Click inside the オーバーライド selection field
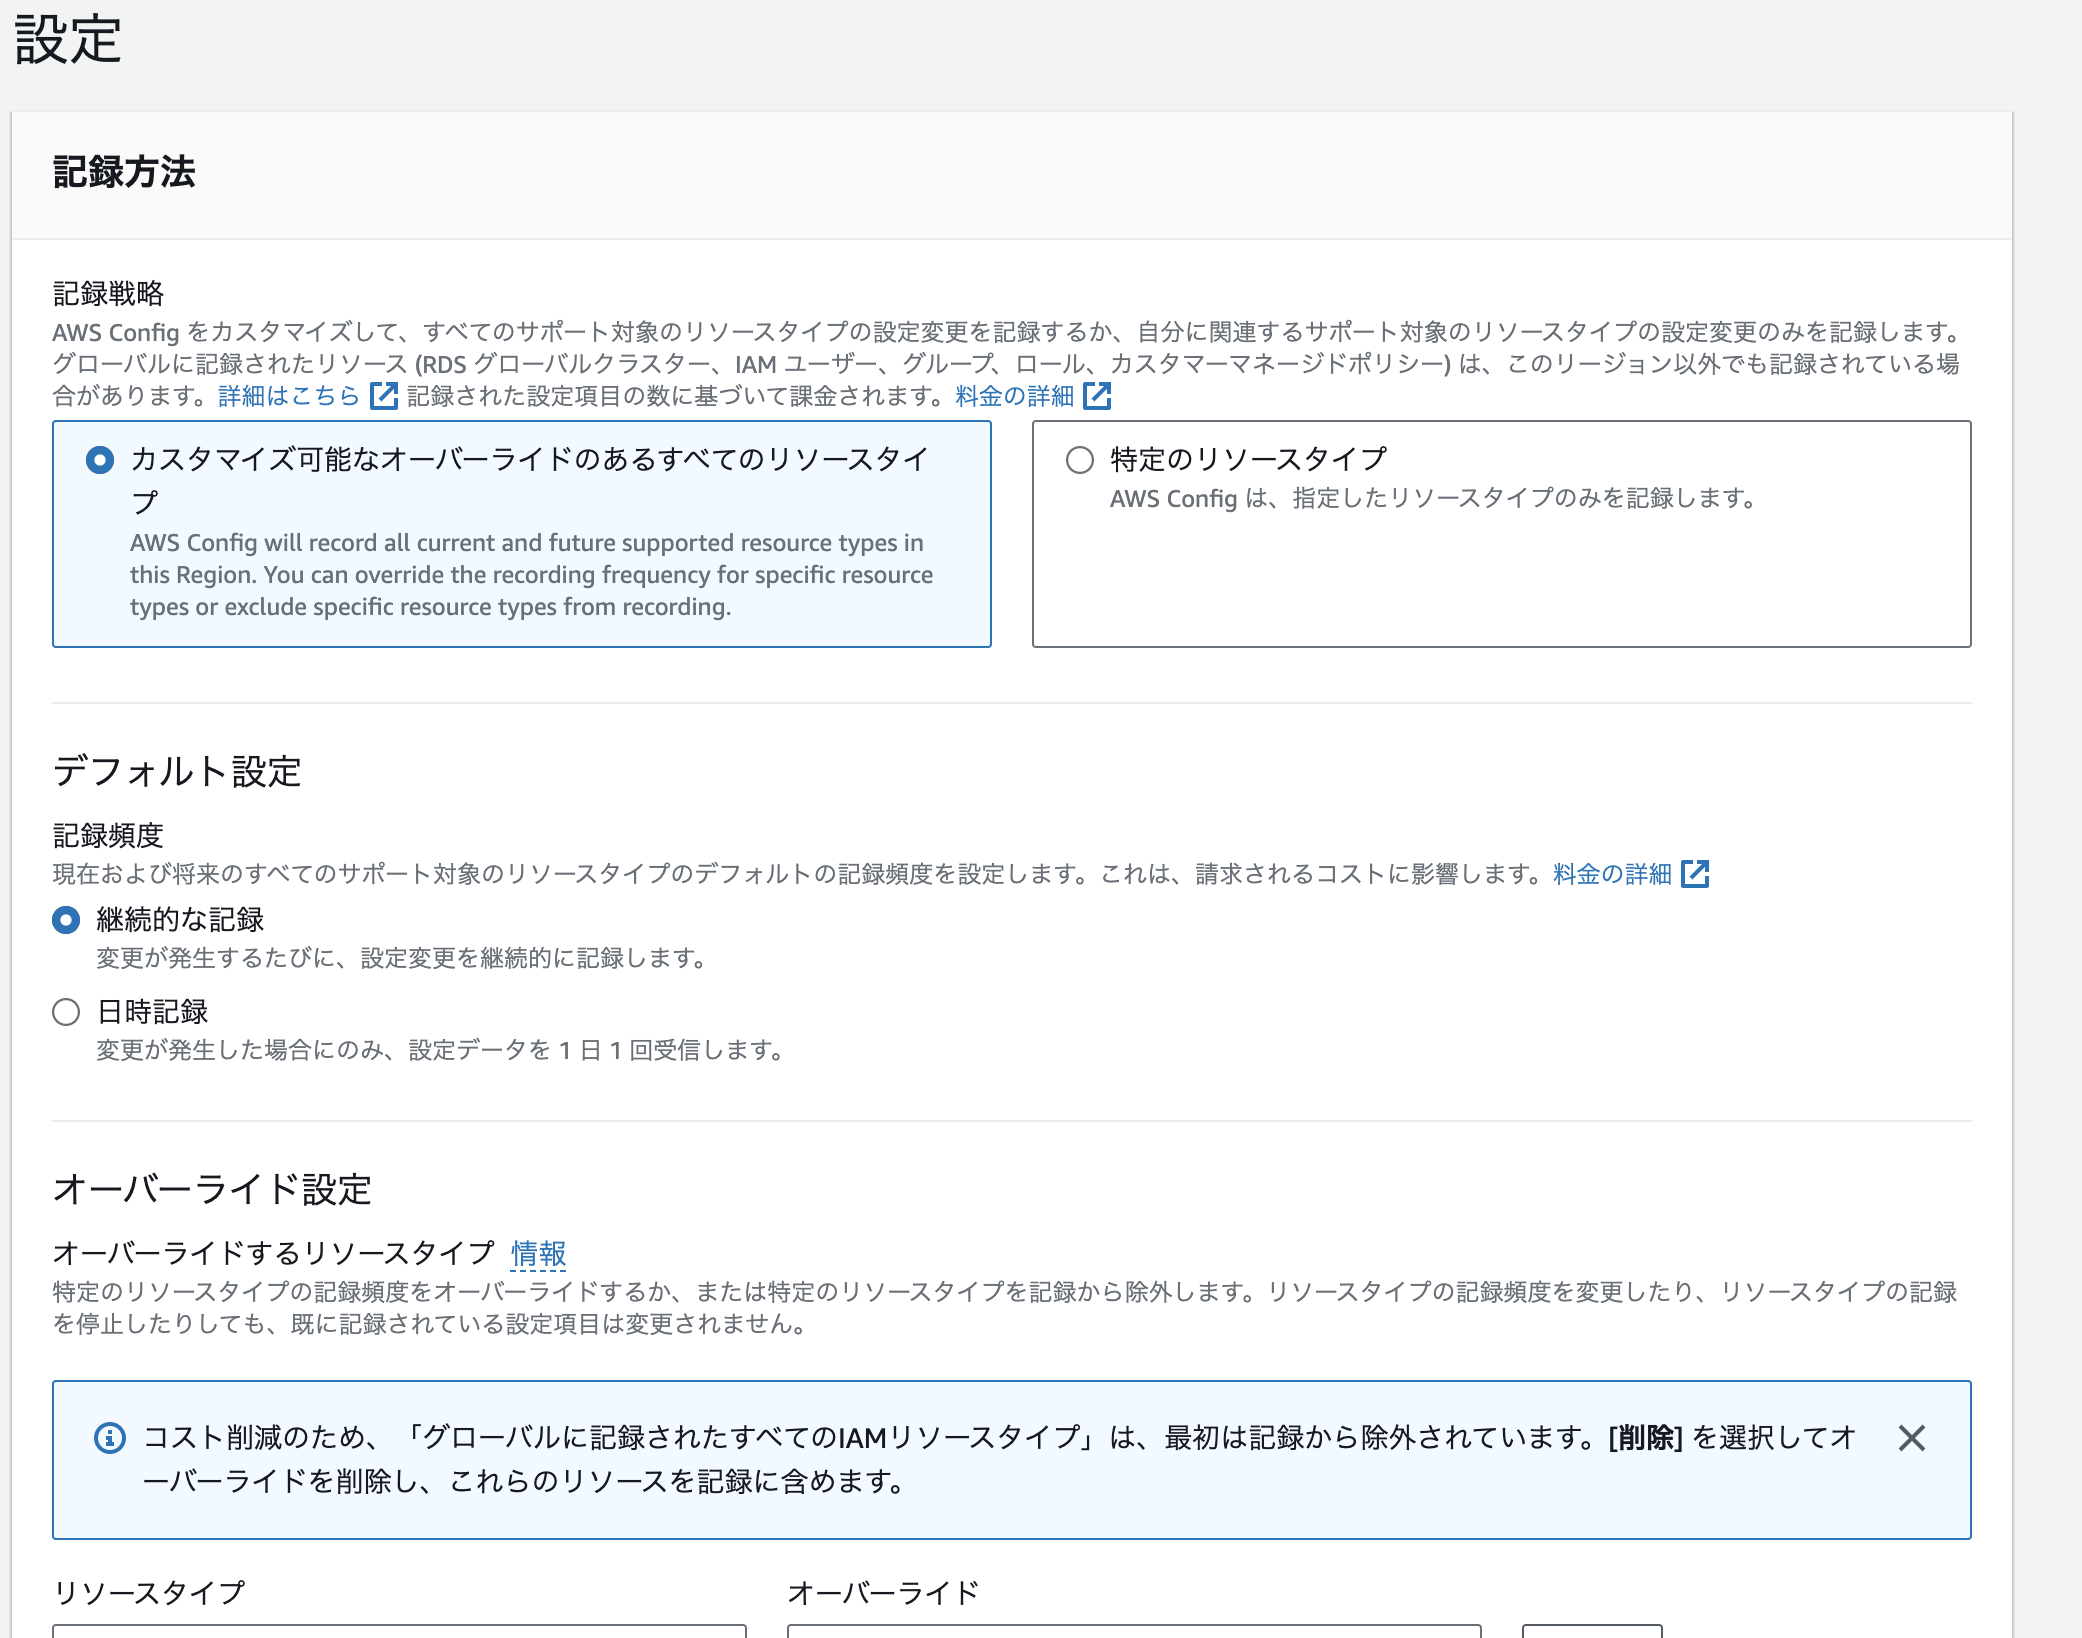 tap(1135, 1633)
